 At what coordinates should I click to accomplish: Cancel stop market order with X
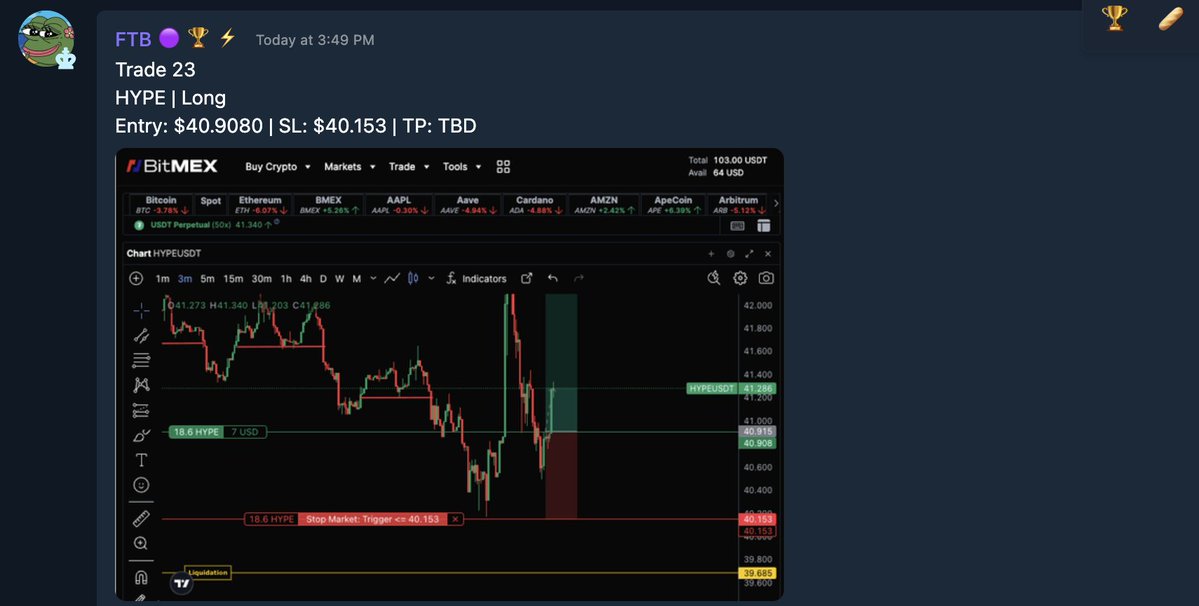[455, 519]
